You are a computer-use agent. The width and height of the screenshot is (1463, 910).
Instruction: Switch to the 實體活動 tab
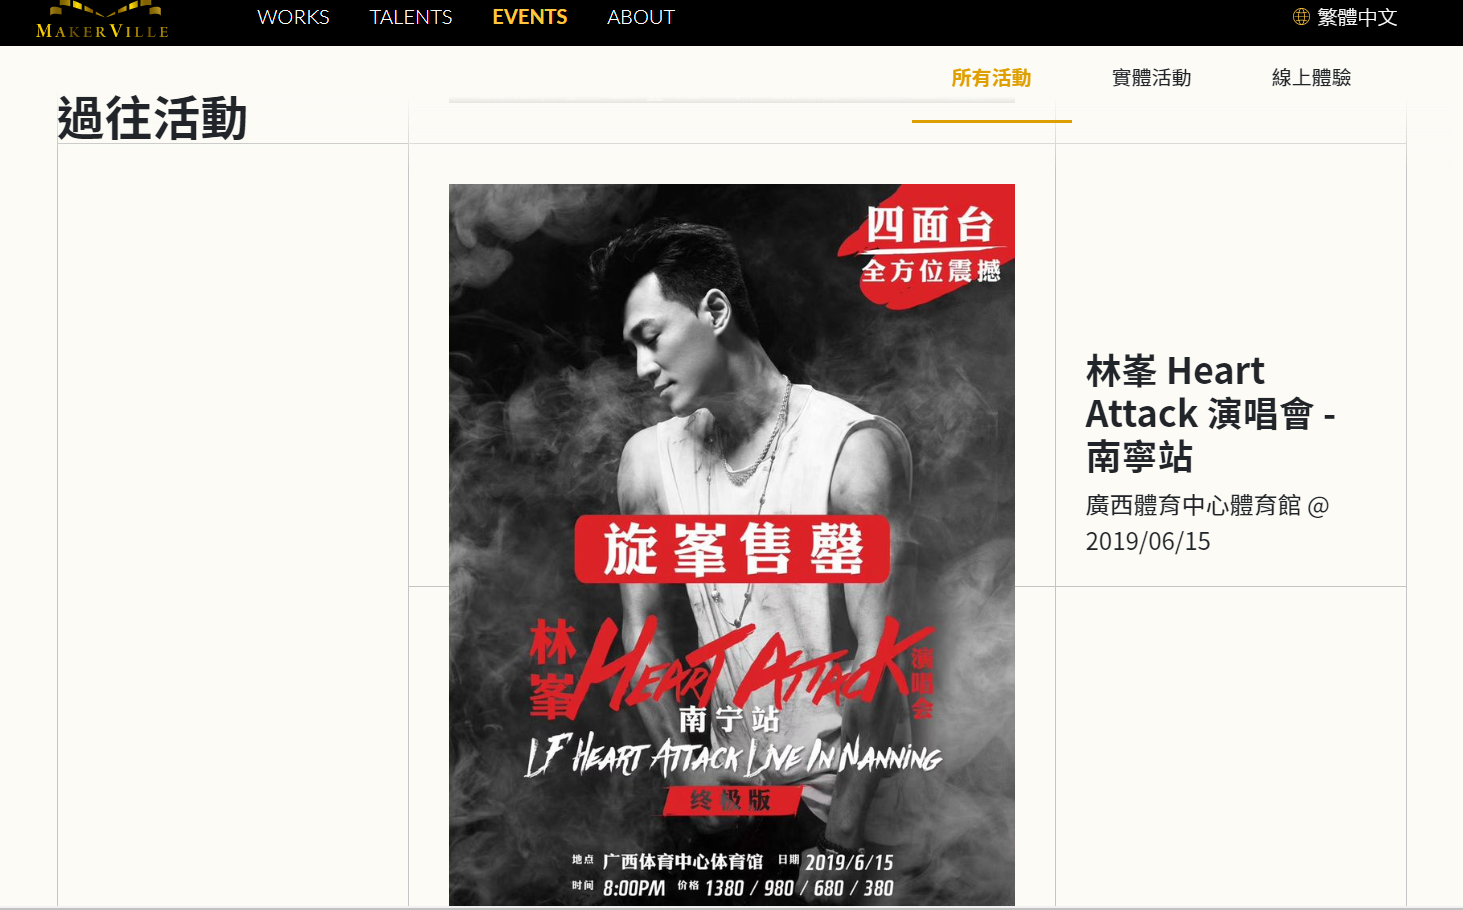[x=1151, y=78]
